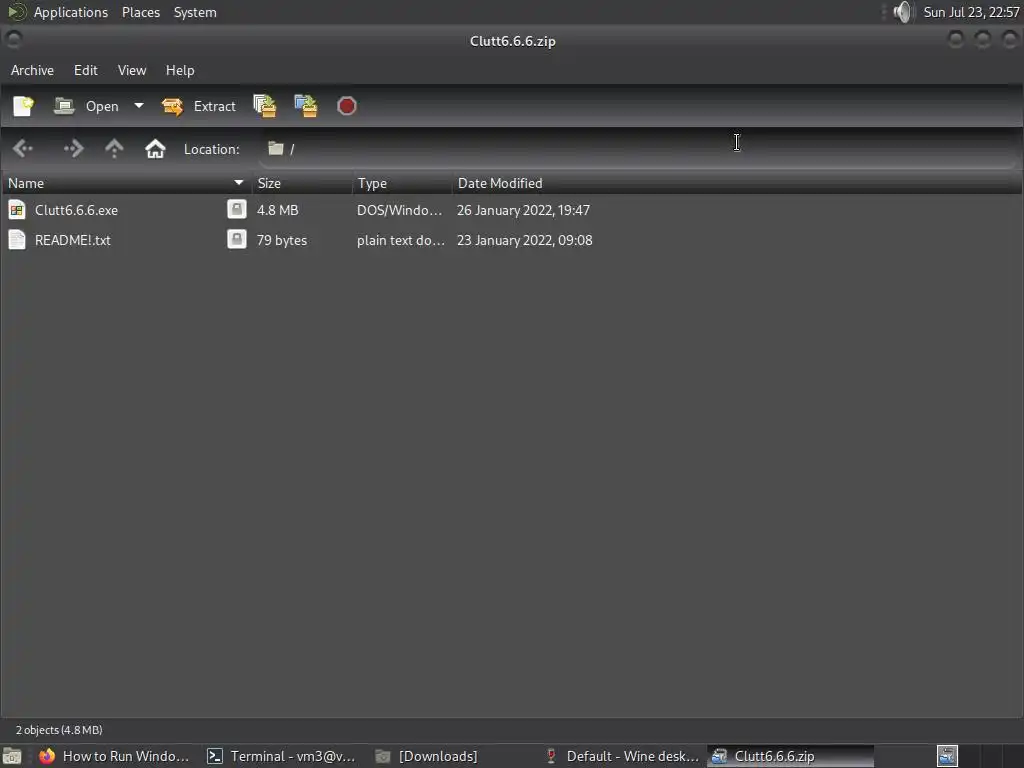This screenshot has width=1024, height=768.
Task: Click the Clutt6.6.6.zip taskbar button
Action: pos(790,756)
